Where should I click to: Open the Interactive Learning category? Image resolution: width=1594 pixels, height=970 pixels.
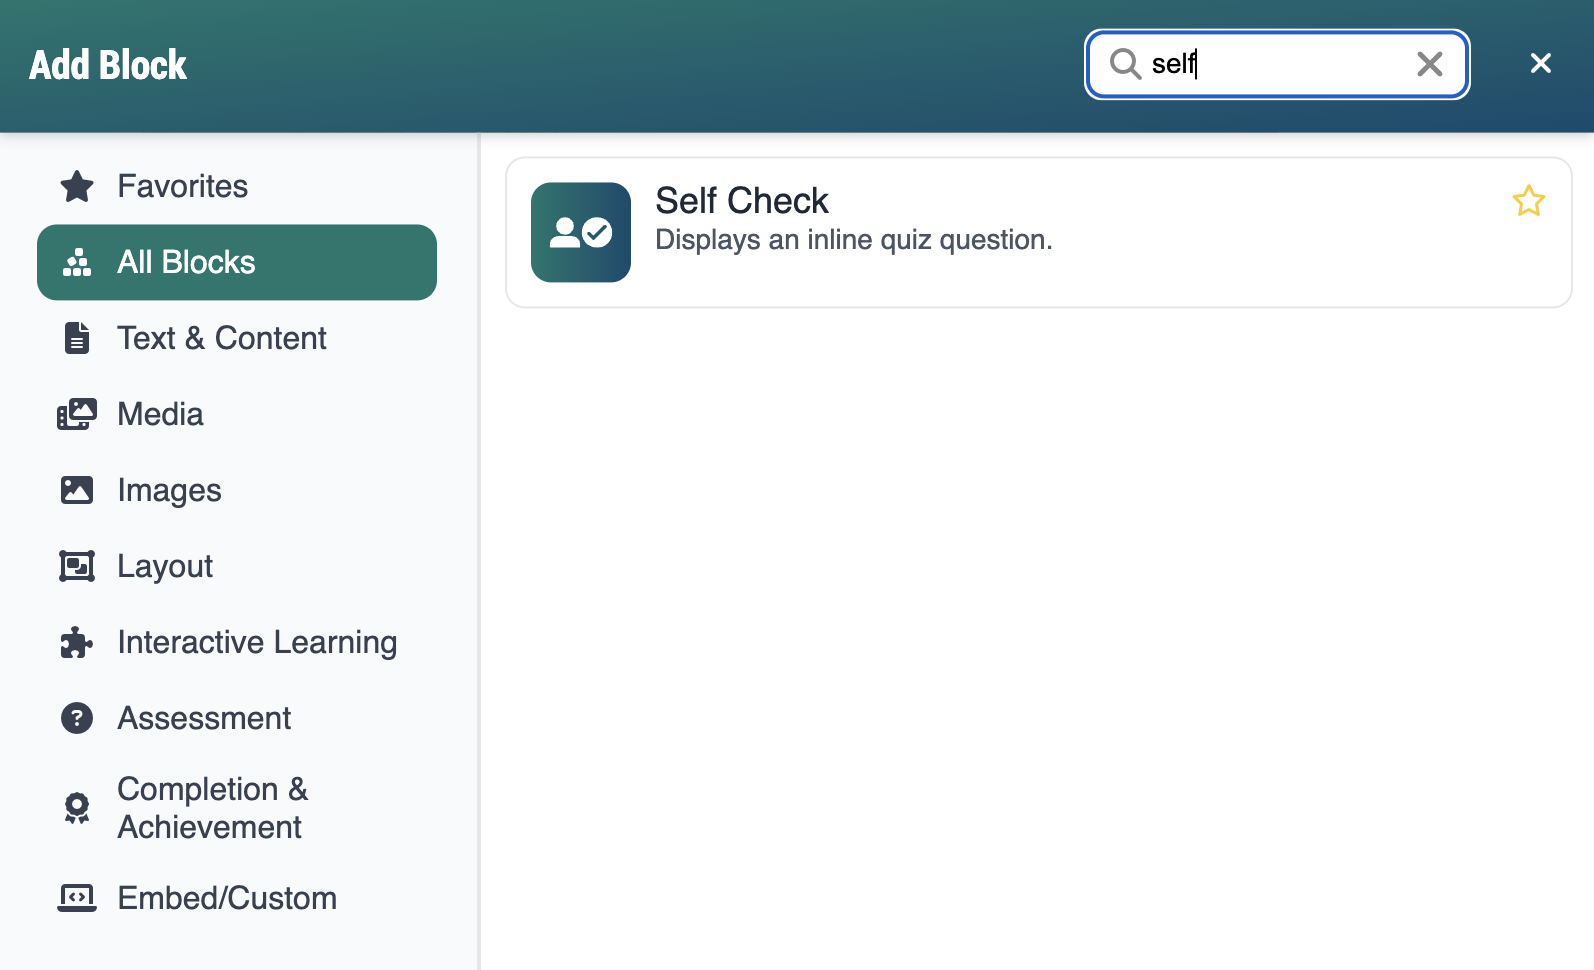point(237,642)
